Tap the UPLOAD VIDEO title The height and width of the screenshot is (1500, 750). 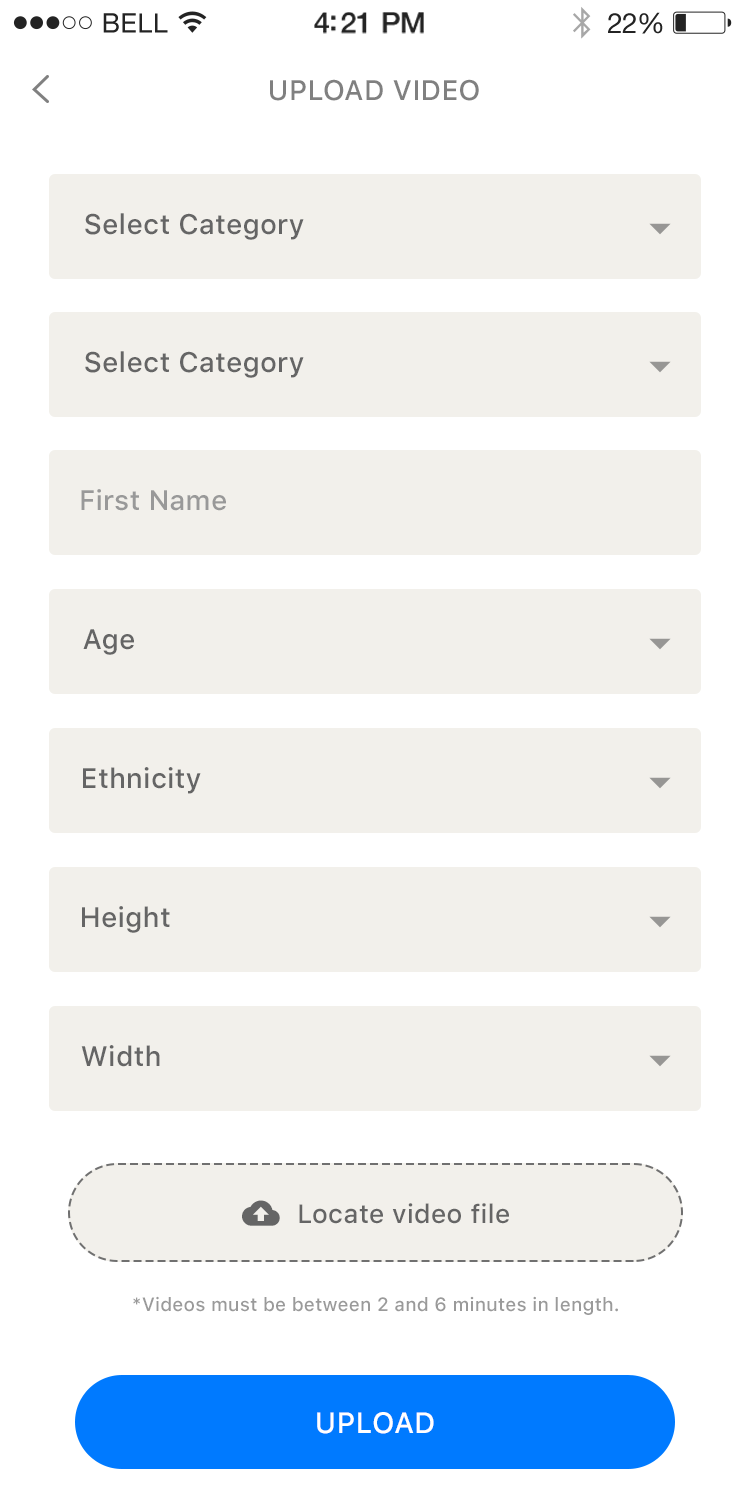click(374, 90)
